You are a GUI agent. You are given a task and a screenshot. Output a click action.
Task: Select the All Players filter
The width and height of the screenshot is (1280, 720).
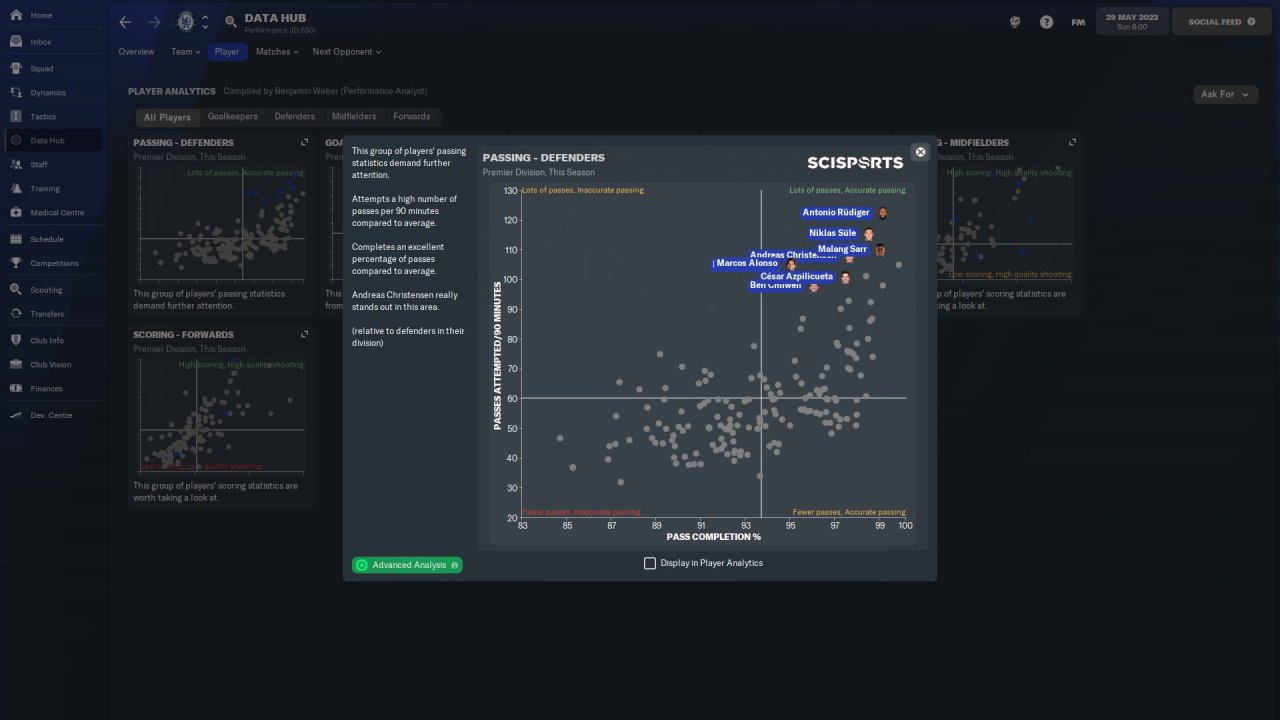[x=167, y=117]
